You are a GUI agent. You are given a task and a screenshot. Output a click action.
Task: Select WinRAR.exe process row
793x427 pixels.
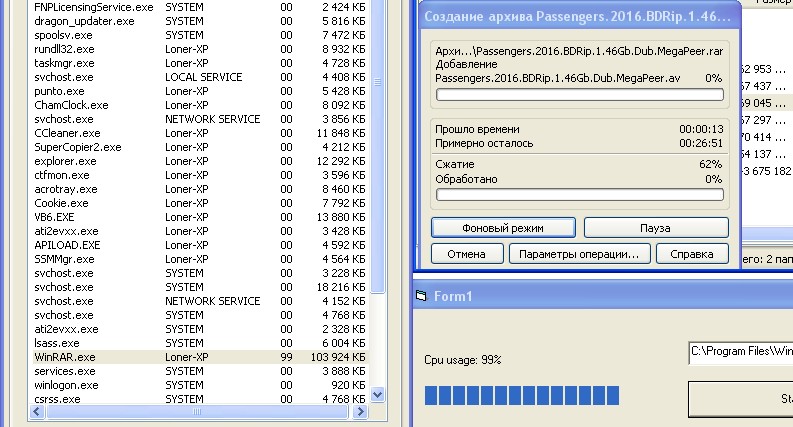(x=200, y=357)
